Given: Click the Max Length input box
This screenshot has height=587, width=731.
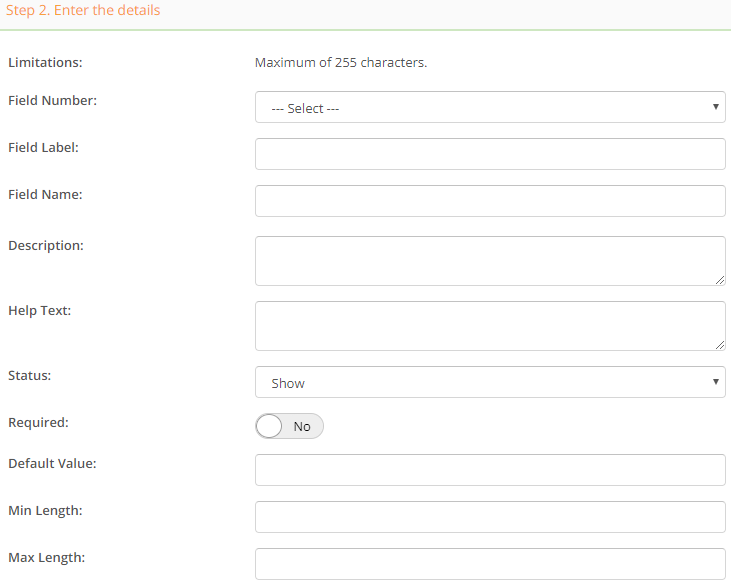Looking at the screenshot, I should [490, 564].
